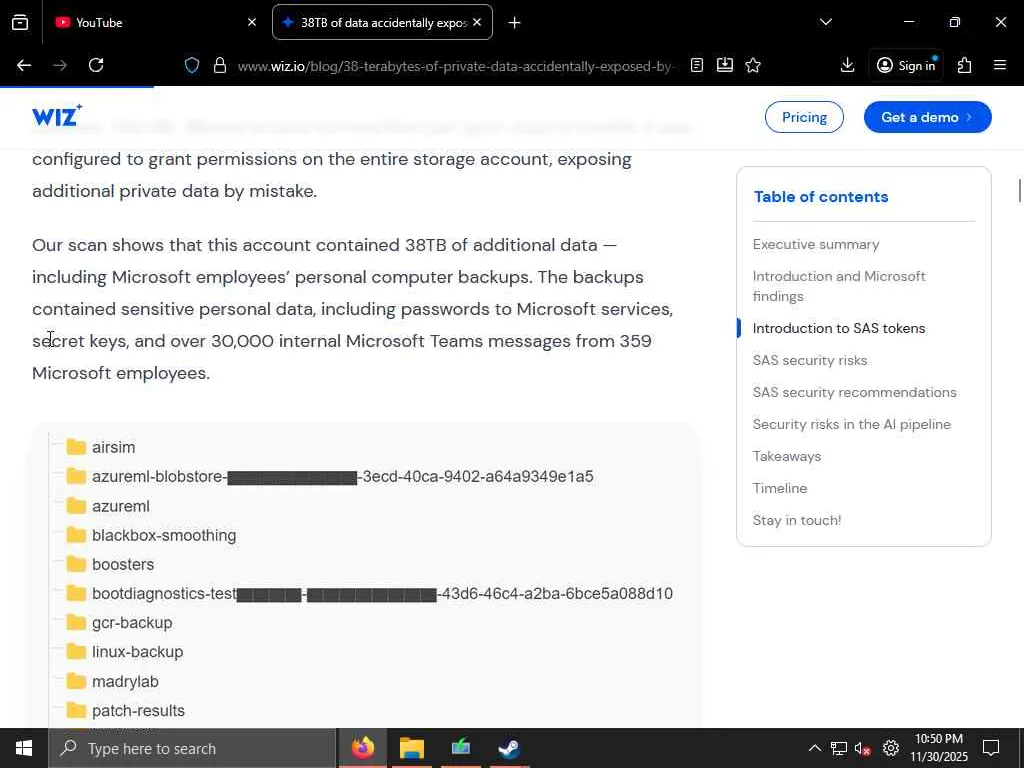
Task: Open the clock showing 10:50 PM
Action: 938,748
